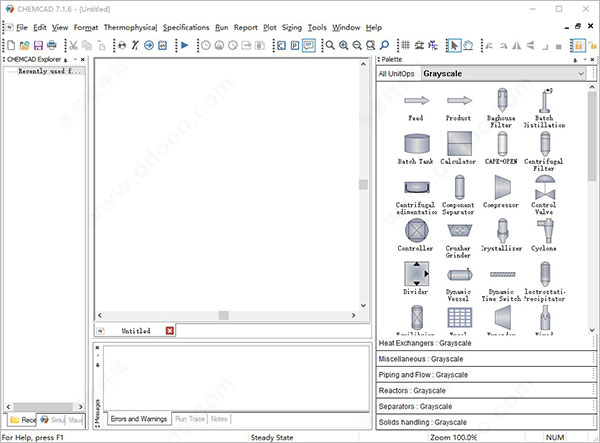Select the Batch Tank UnitOp
Viewport: 600px width, 443px height.
point(416,149)
